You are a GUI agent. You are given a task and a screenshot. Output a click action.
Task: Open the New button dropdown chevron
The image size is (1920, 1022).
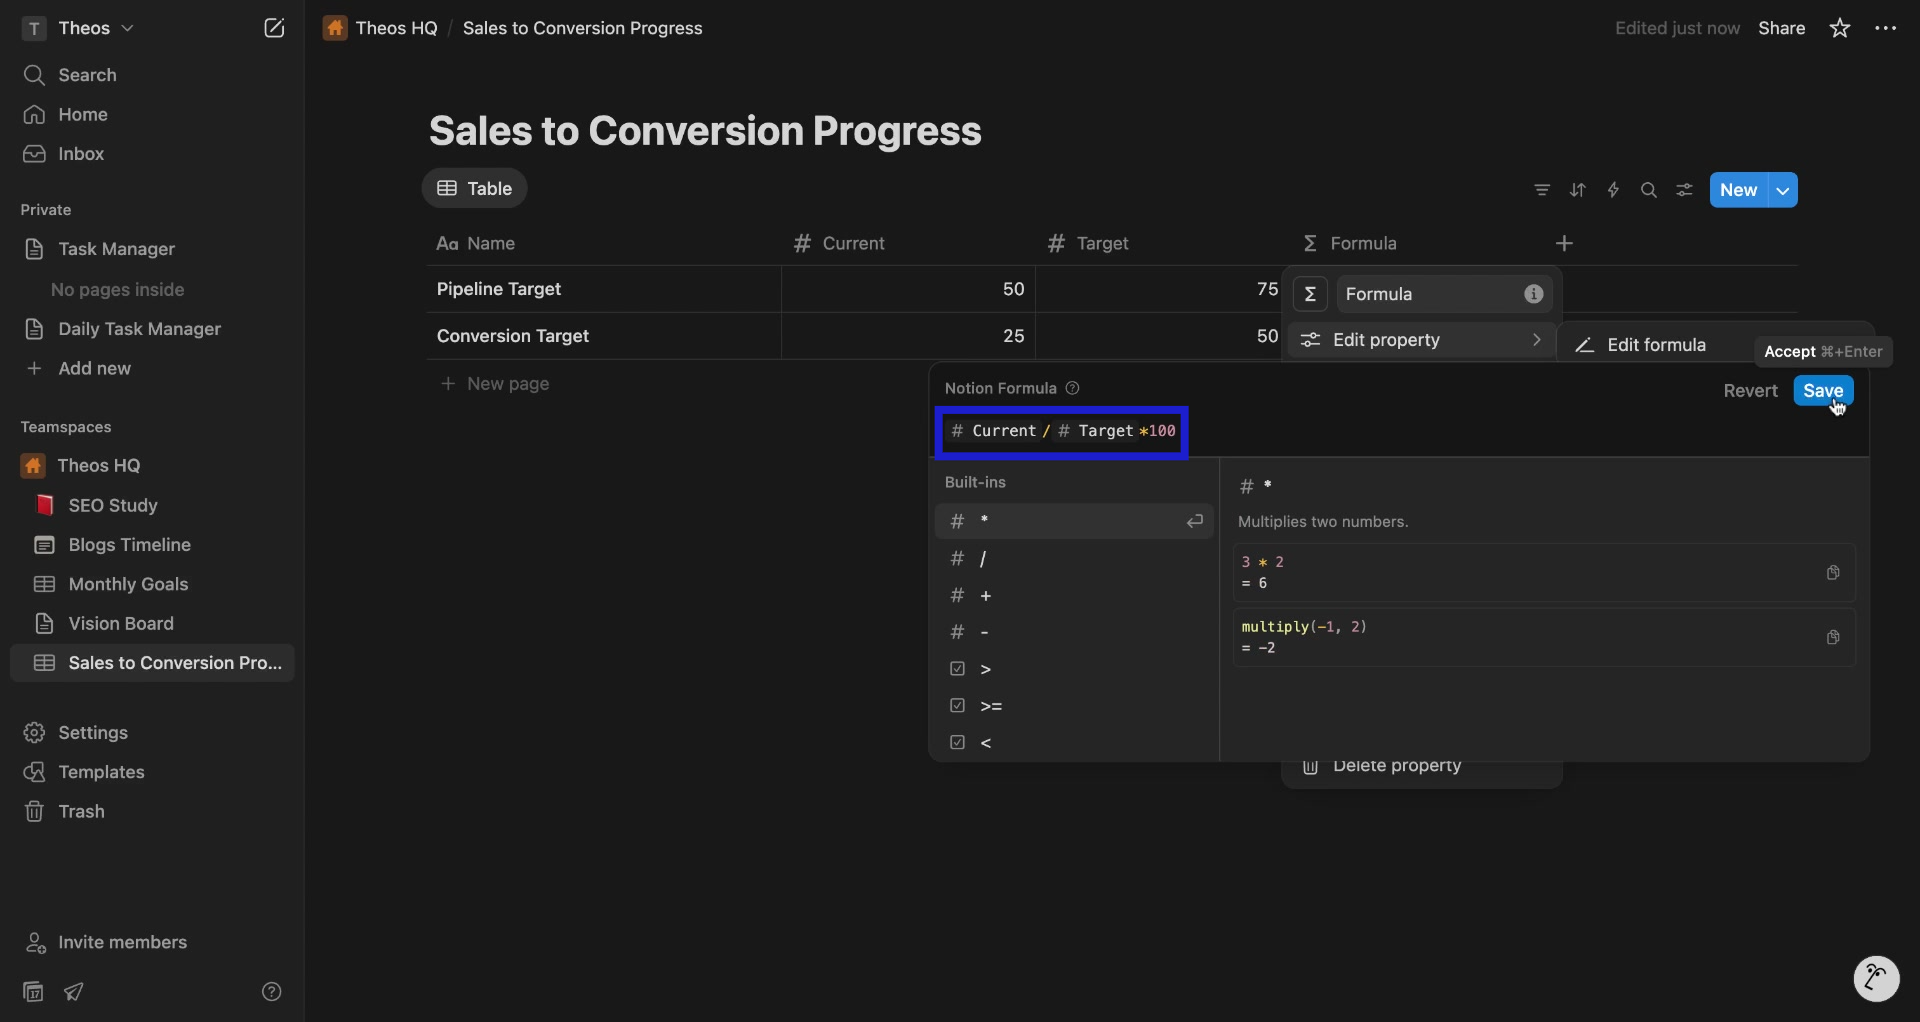coord(1785,190)
